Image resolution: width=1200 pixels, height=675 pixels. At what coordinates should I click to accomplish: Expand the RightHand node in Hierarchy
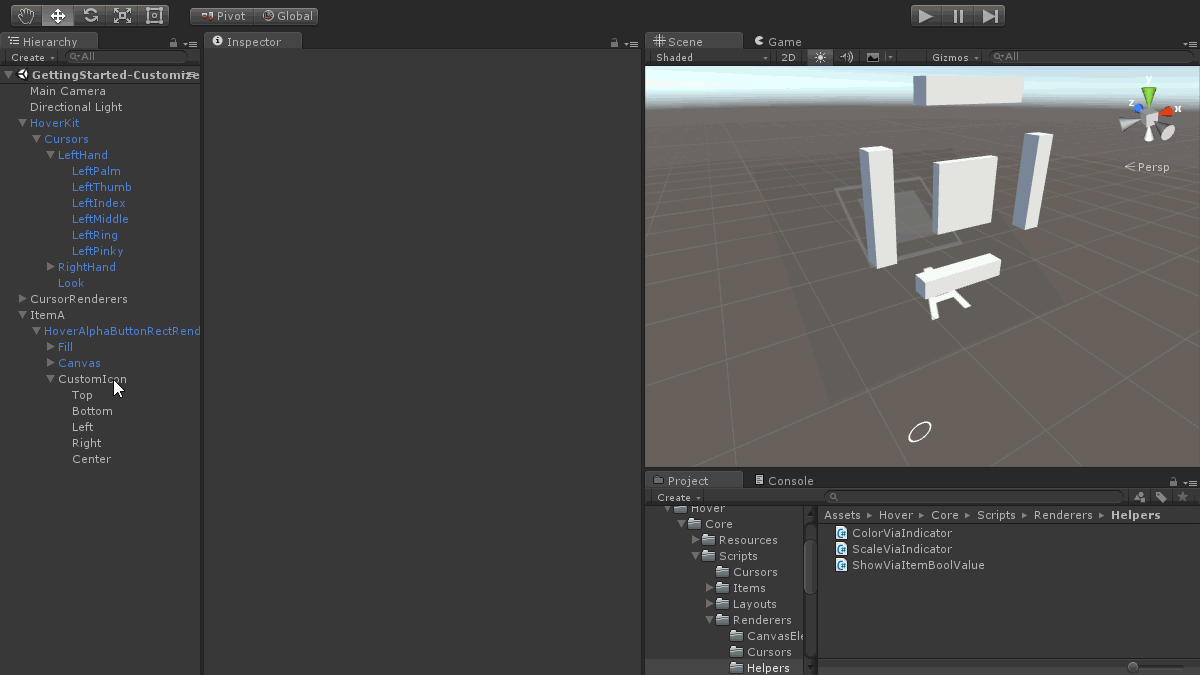[51, 267]
